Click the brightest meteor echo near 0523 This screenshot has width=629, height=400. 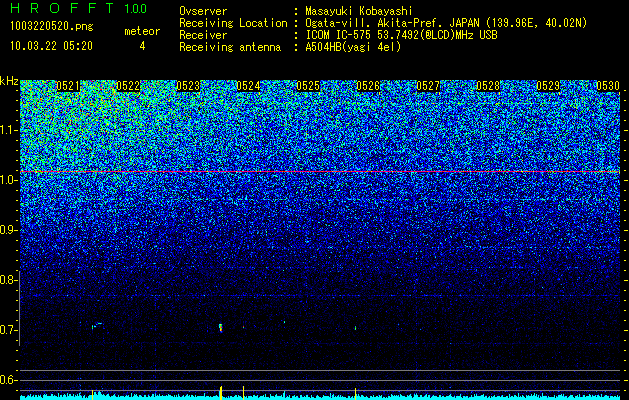coord(220,327)
